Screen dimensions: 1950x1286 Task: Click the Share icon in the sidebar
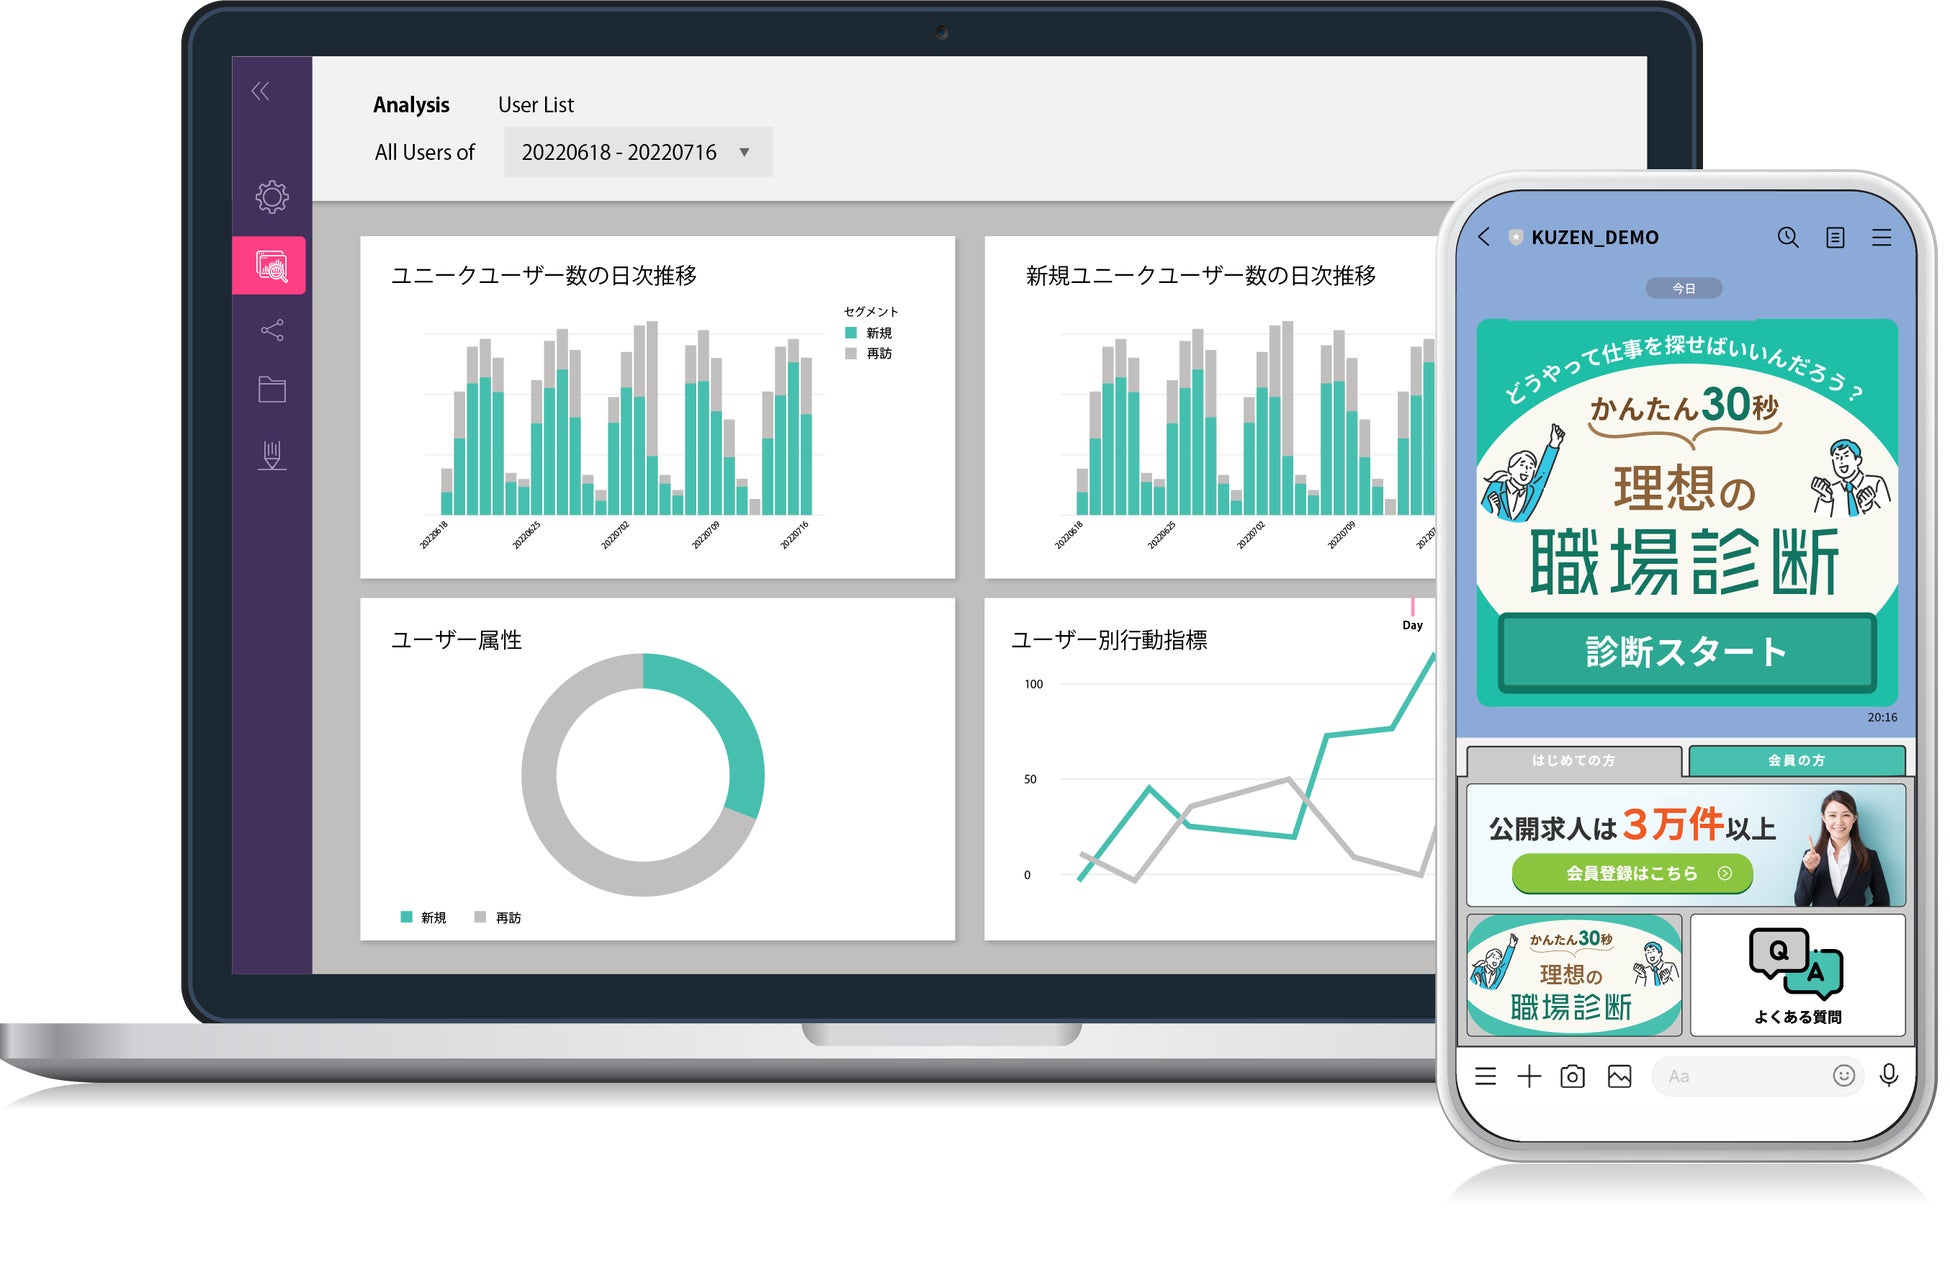click(x=270, y=330)
